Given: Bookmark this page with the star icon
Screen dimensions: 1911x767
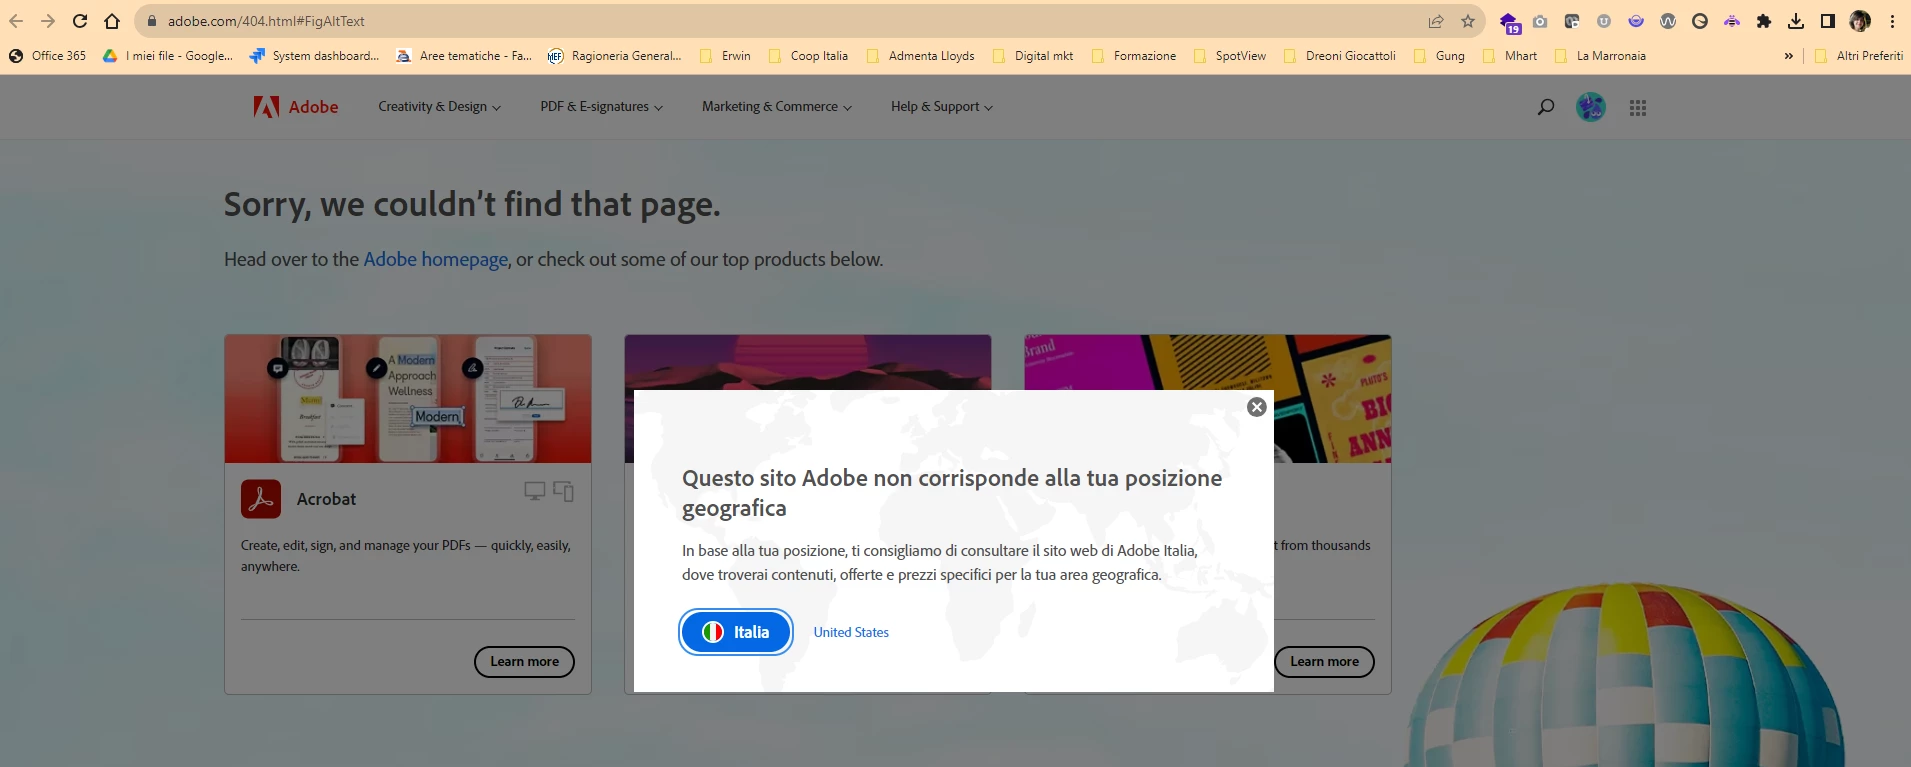Looking at the screenshot, I should click(1468, 21).
